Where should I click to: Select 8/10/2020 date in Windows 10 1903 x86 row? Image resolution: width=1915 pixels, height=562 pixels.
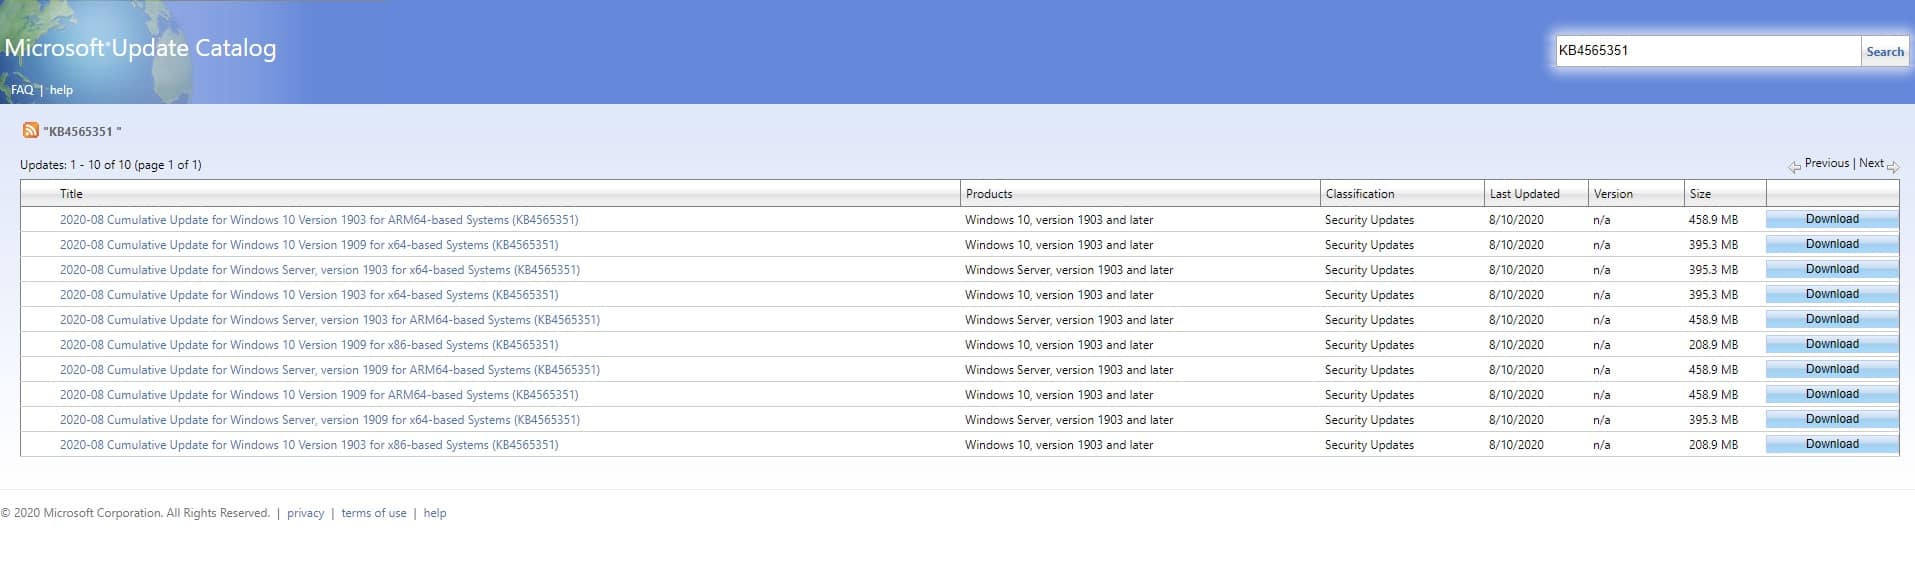(1516, 445)
